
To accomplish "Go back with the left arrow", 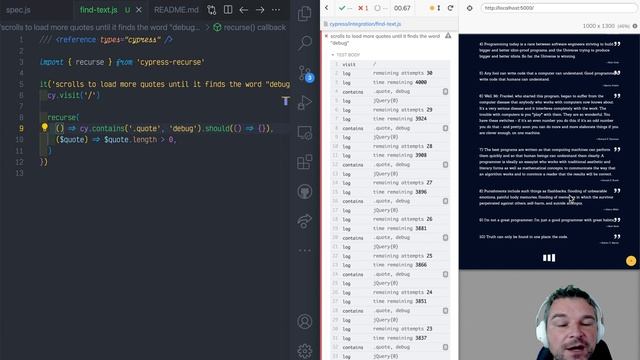I will (x=244, y=10).
